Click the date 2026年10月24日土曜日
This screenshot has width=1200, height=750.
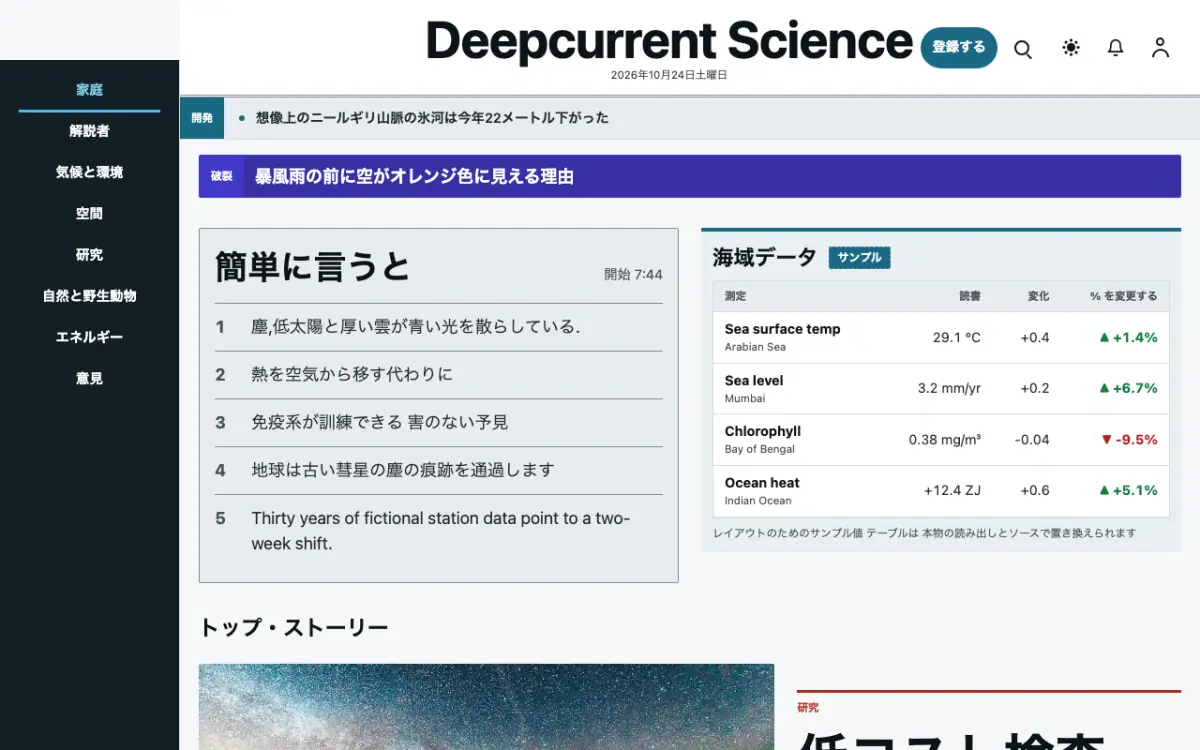(x=669, y=75)
